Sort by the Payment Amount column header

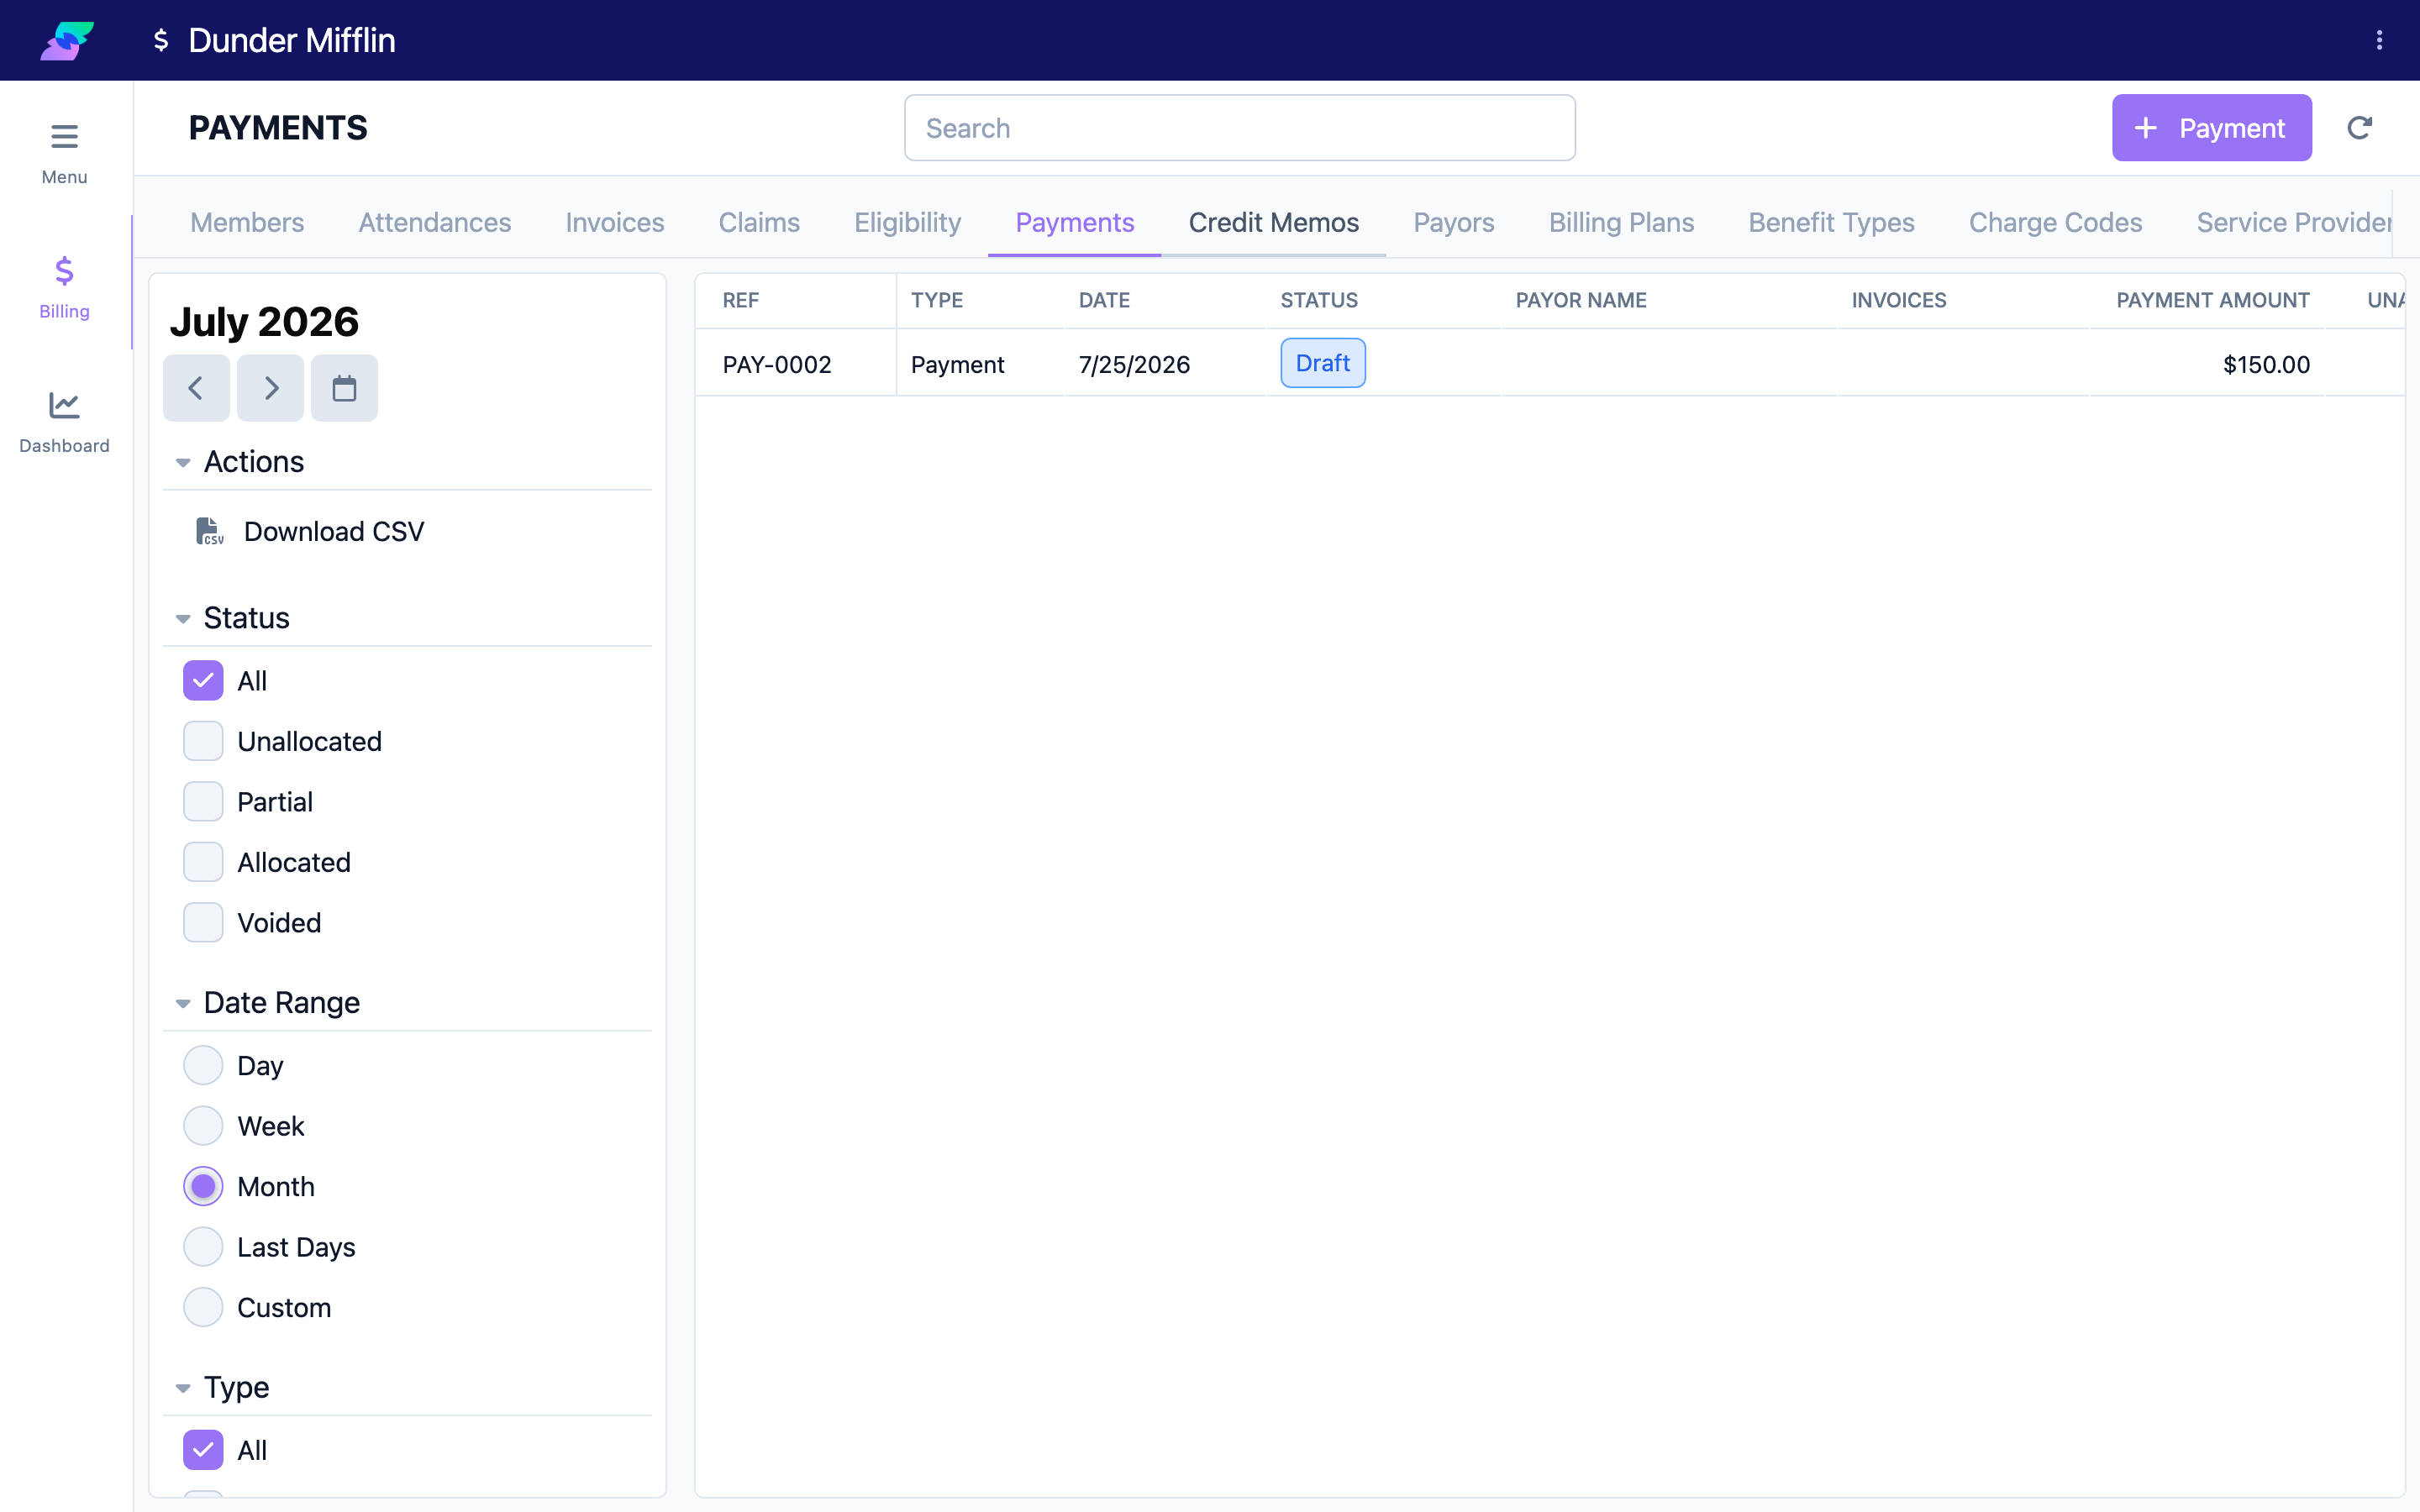tap(2212, 300)
